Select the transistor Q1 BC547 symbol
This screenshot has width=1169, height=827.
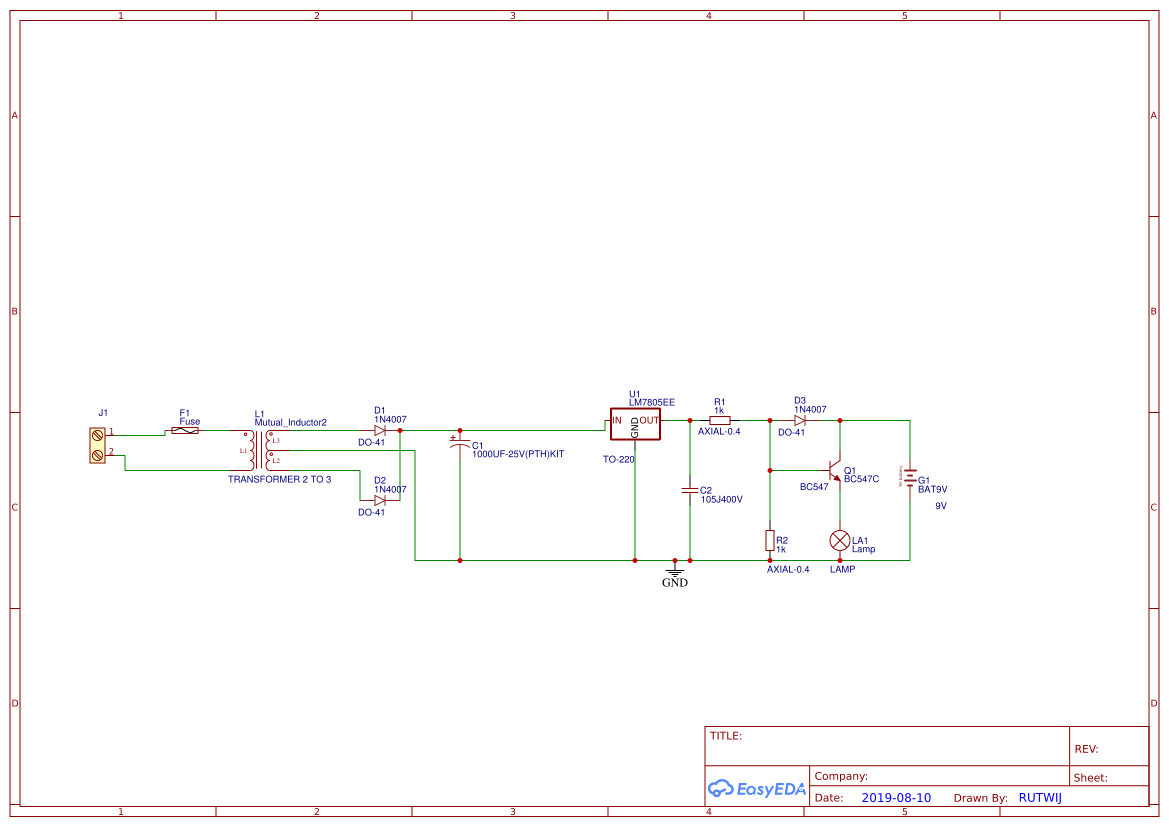click(838, 470)
